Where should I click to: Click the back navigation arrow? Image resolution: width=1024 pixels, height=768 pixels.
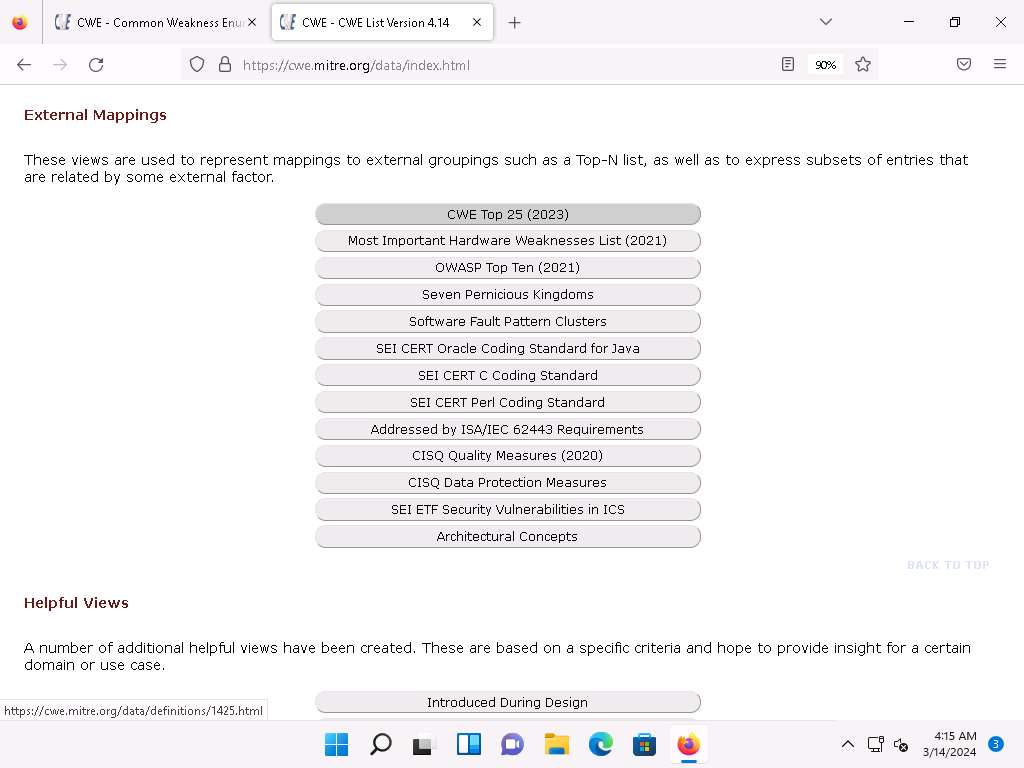(24, 65)
